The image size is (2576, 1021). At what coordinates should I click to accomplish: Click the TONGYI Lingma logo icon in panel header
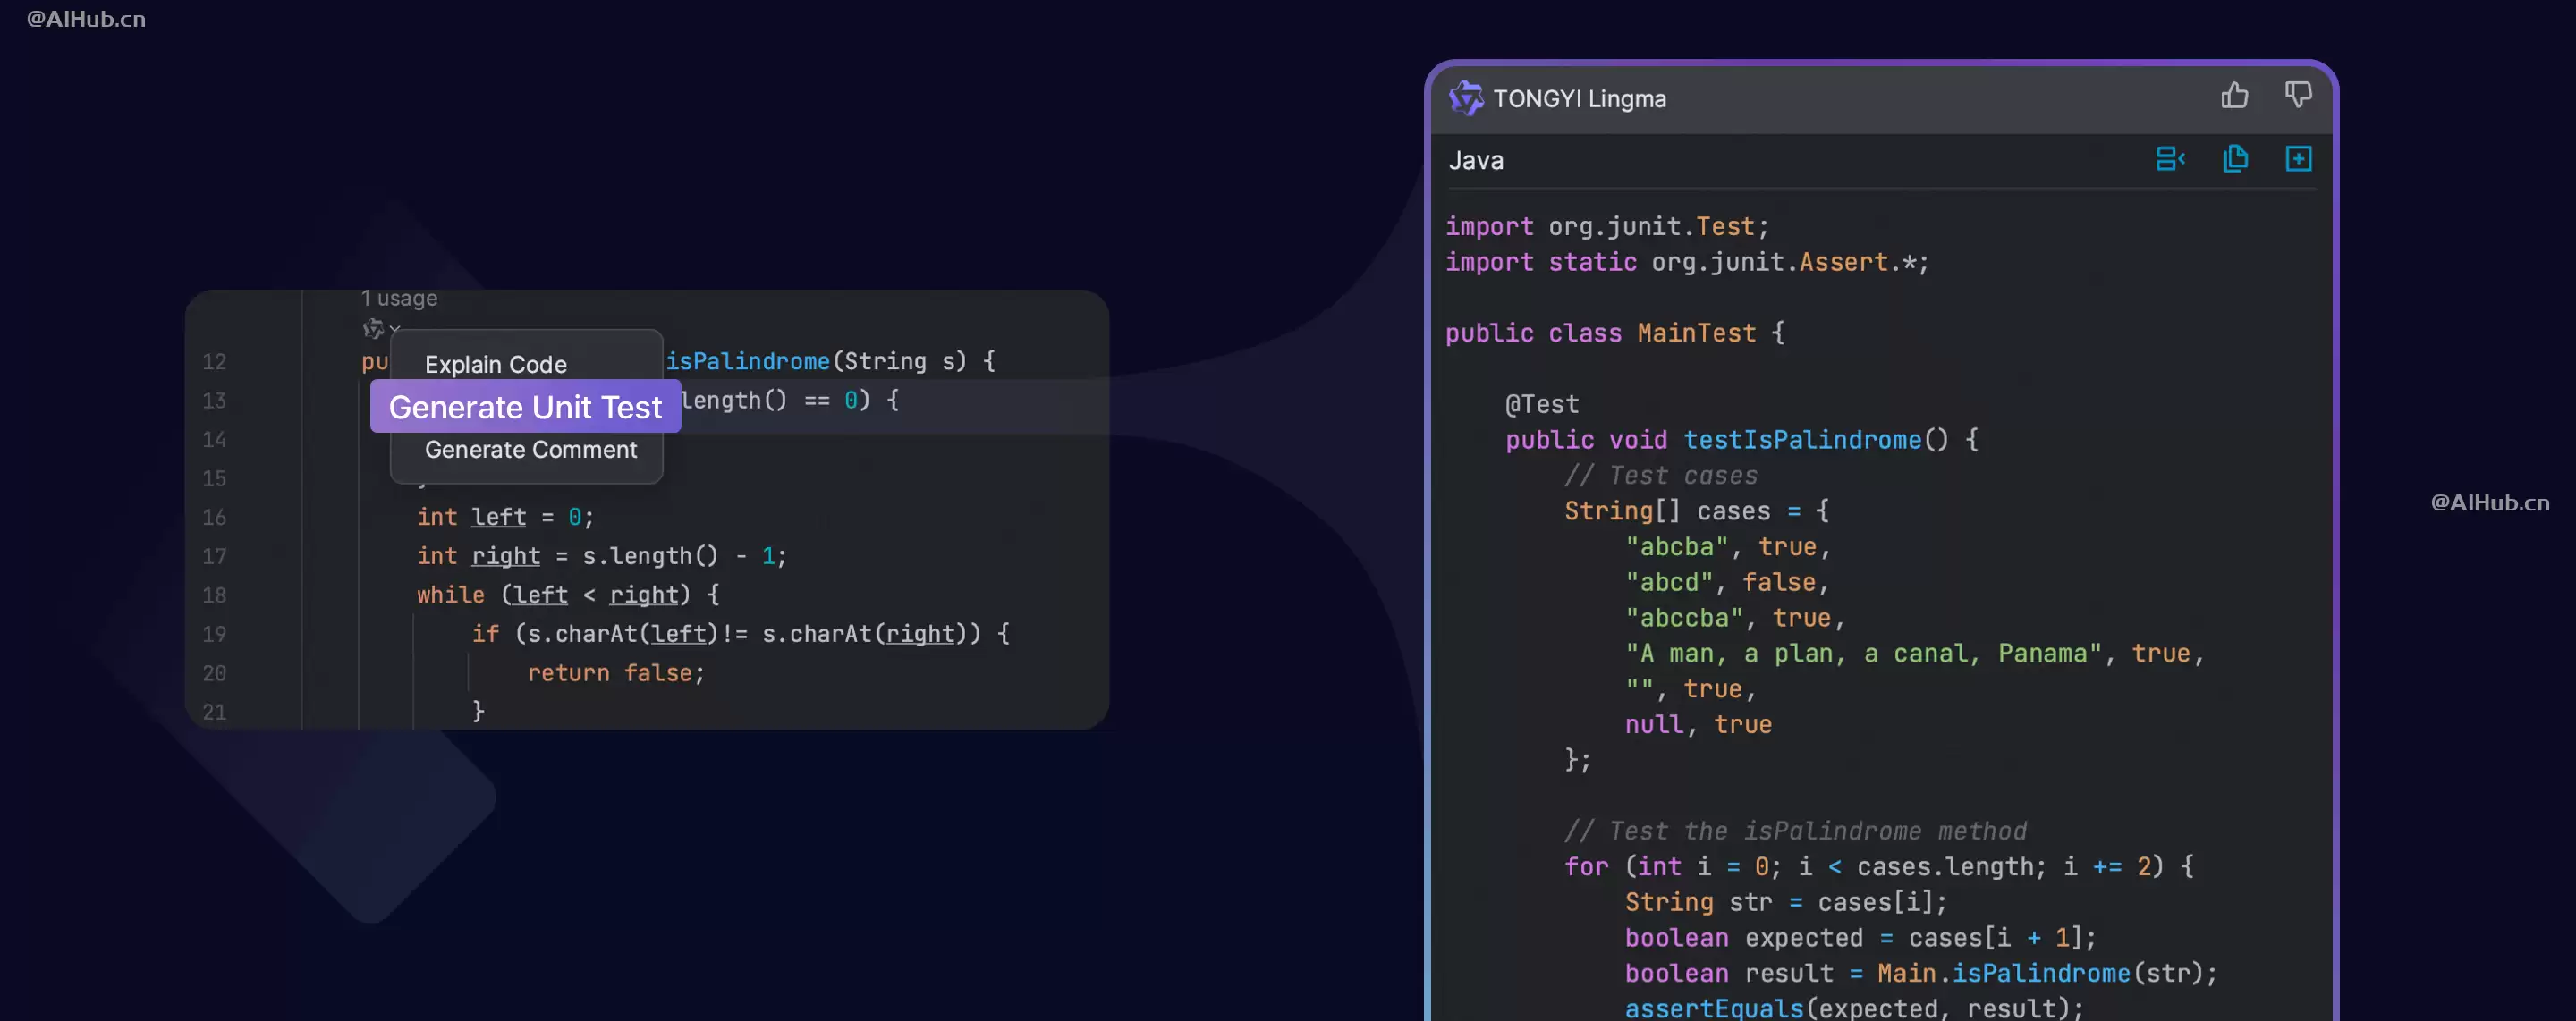pos(1466,98)
